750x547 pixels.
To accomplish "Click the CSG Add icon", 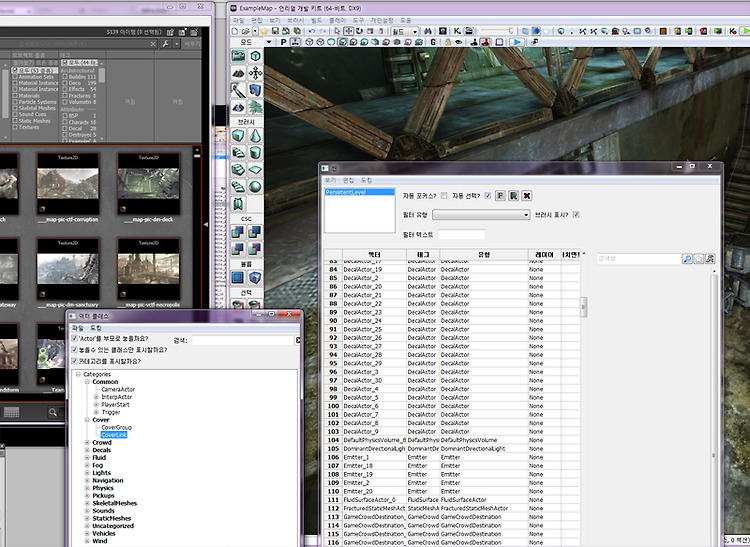I will point(238,232).
